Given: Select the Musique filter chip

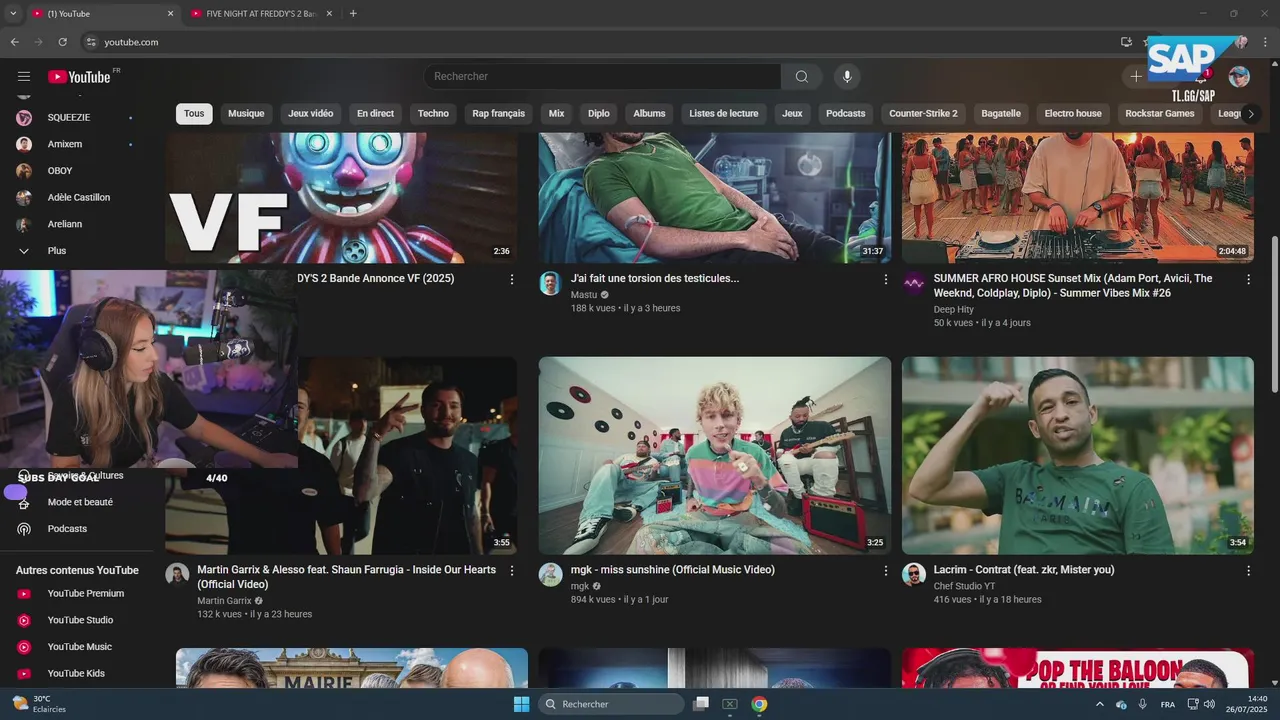Looking at the screenshot, I should click(246, 114).
